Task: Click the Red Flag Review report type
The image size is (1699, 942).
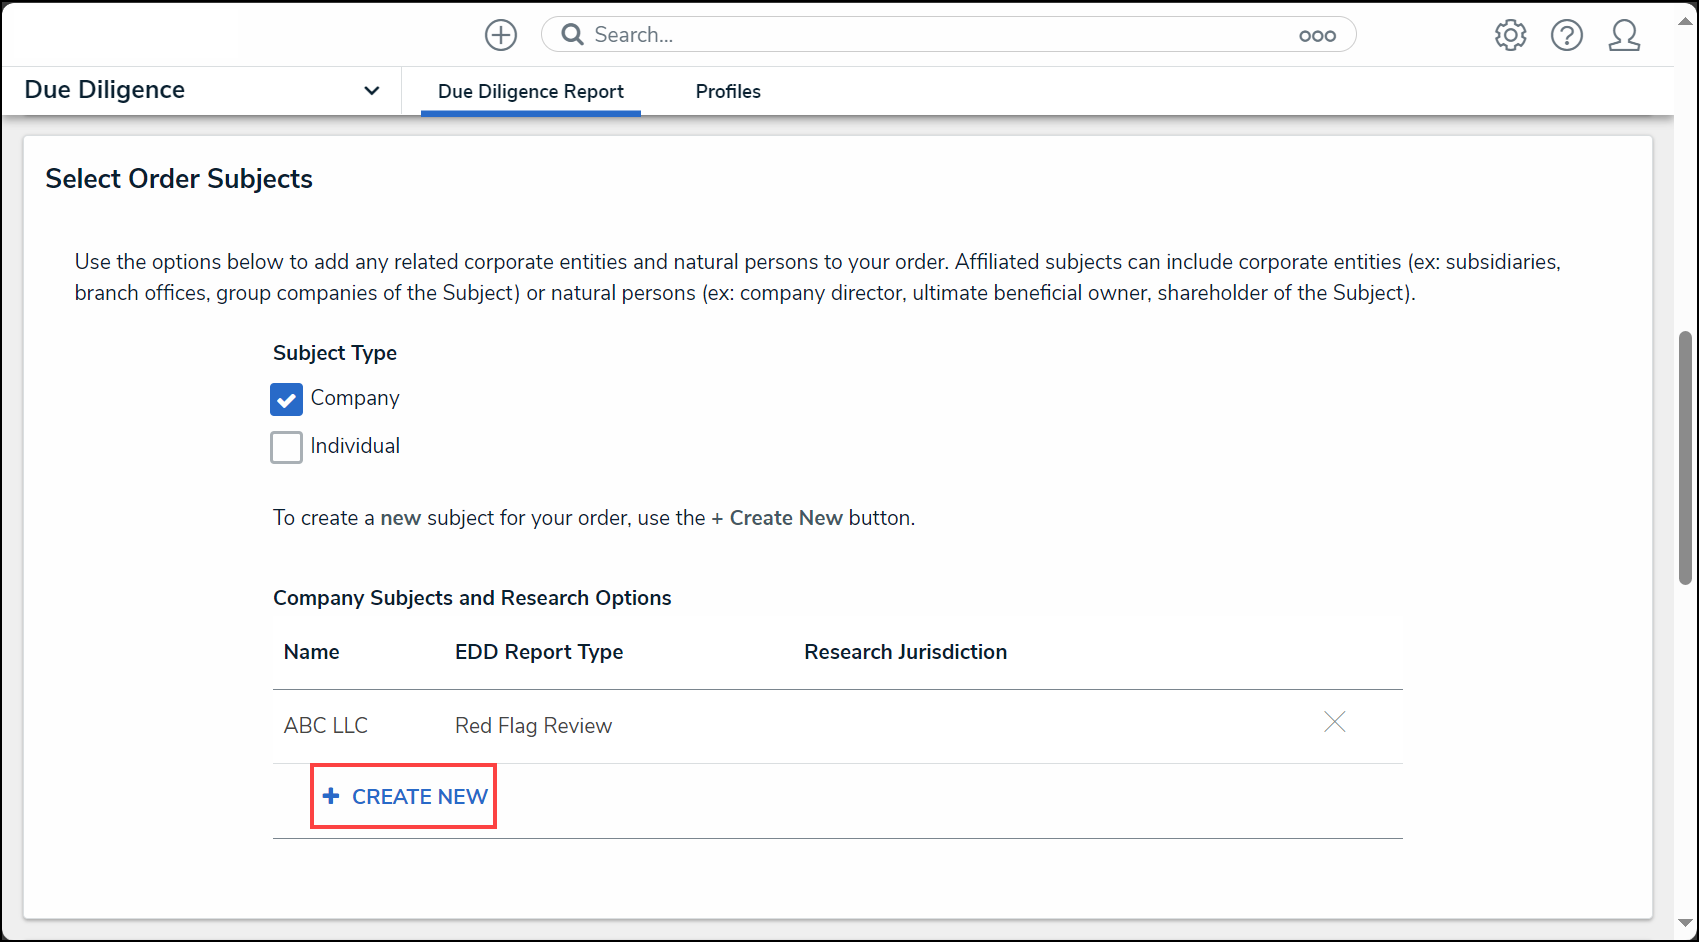Action: click(533, 726)
